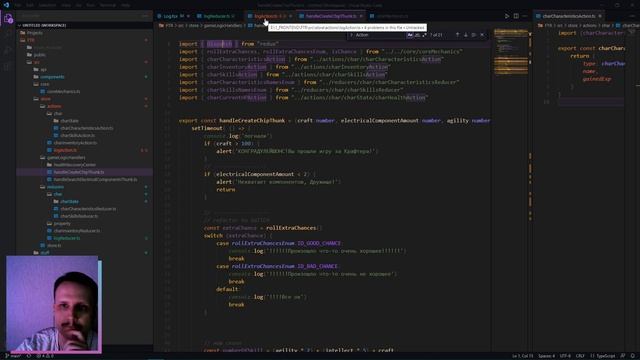Switch to the handleCreateChipThunk.ts tab
This screenshot has height=360, width=640.
pyautogui.click(x=331, y=16)
